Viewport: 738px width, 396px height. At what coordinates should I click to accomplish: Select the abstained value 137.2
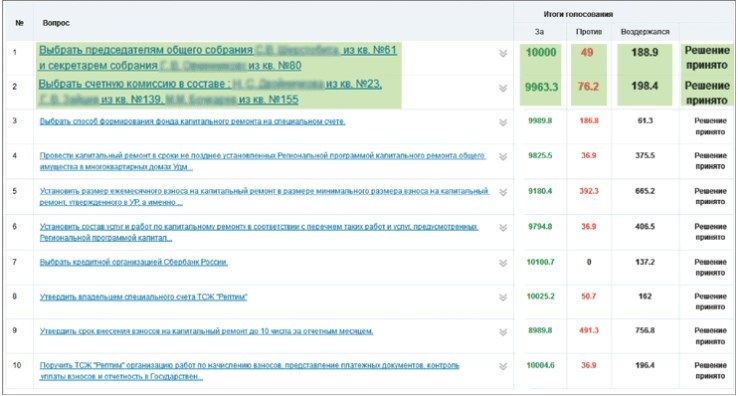(645, 262)
